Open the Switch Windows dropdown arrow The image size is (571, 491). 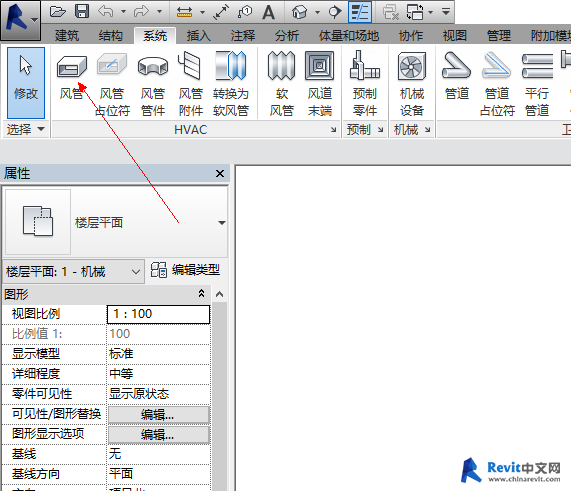[430, 12]
